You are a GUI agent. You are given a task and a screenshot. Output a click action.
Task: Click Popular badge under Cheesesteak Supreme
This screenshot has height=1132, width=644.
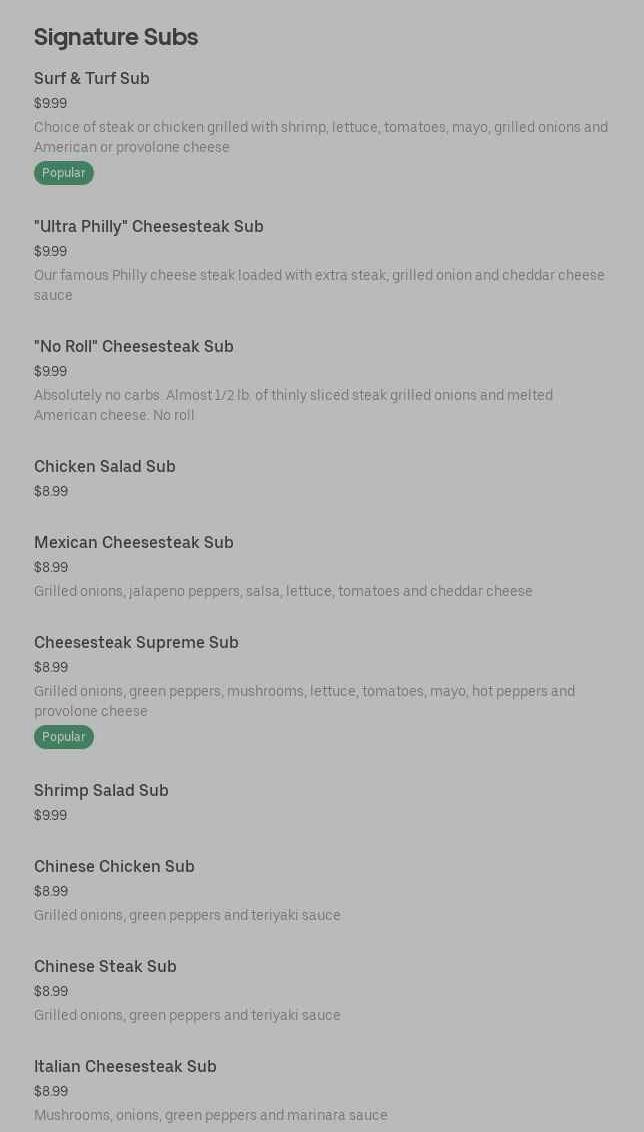(64, 737)
